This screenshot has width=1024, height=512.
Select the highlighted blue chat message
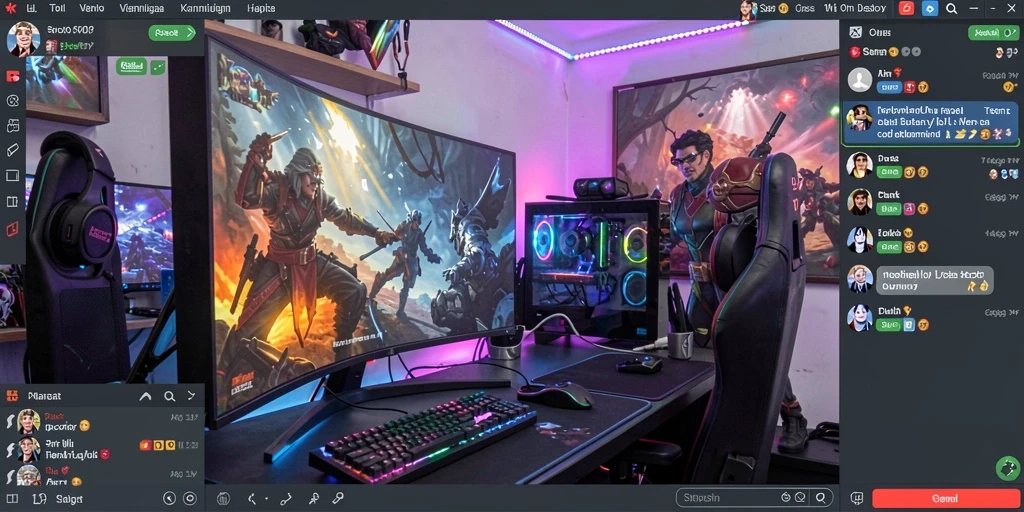point(931,123)
